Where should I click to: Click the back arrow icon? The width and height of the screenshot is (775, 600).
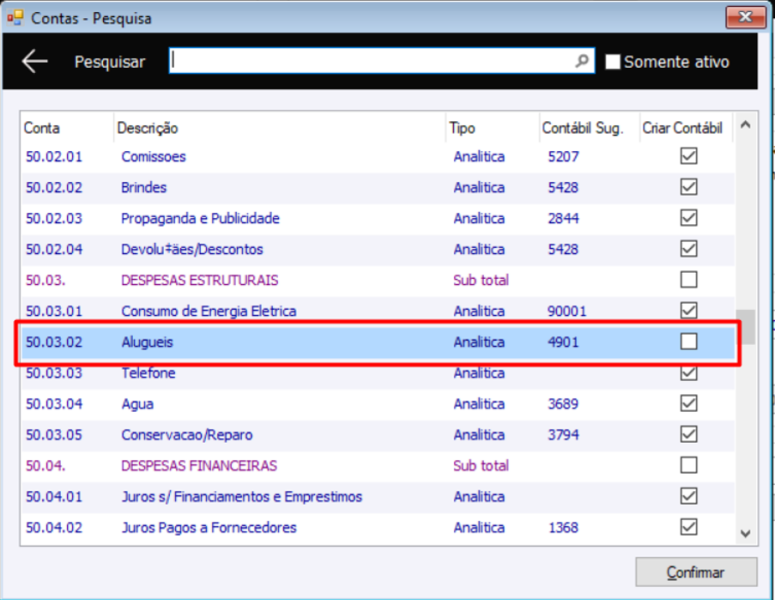35,61
